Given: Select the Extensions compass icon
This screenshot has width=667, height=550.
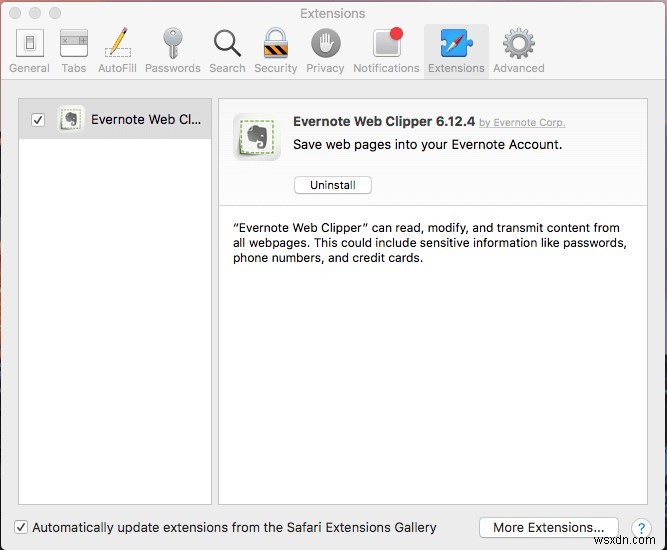Looking at the screenshot, I should pos(456,50).
